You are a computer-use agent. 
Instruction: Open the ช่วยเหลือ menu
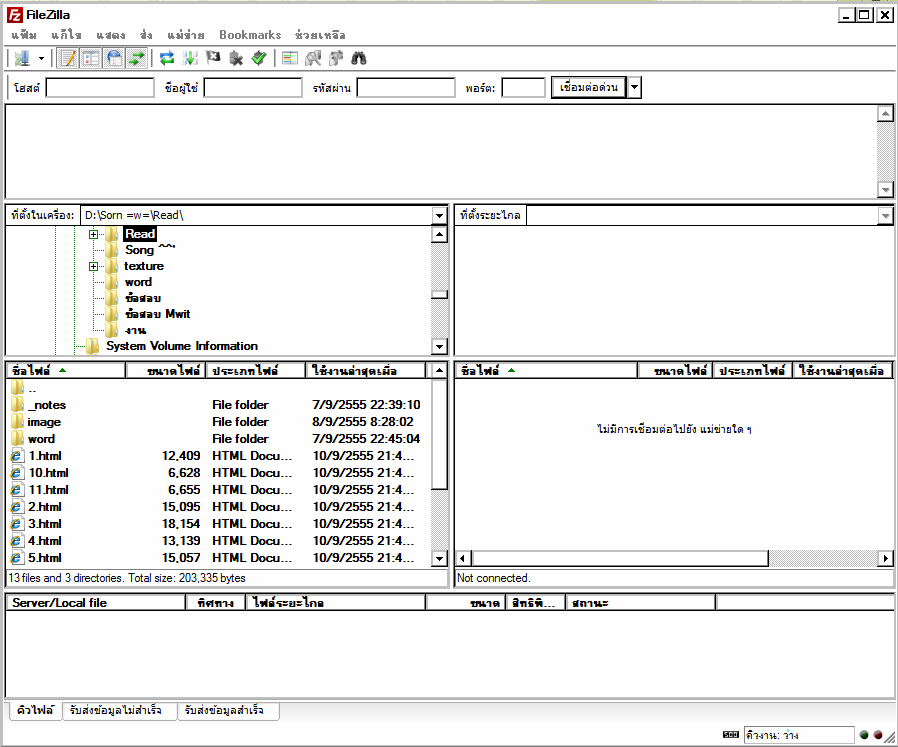320,35
